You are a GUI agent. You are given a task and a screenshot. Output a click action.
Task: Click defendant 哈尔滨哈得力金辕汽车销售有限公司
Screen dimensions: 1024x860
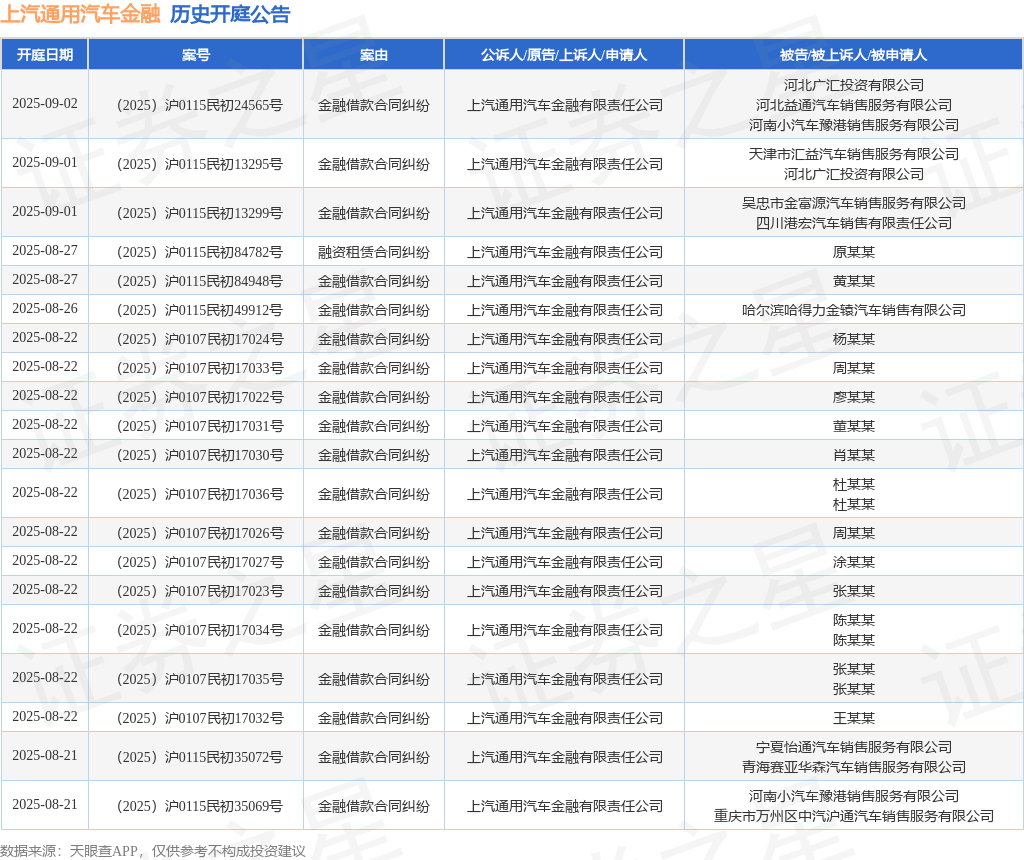click(854, 310)
